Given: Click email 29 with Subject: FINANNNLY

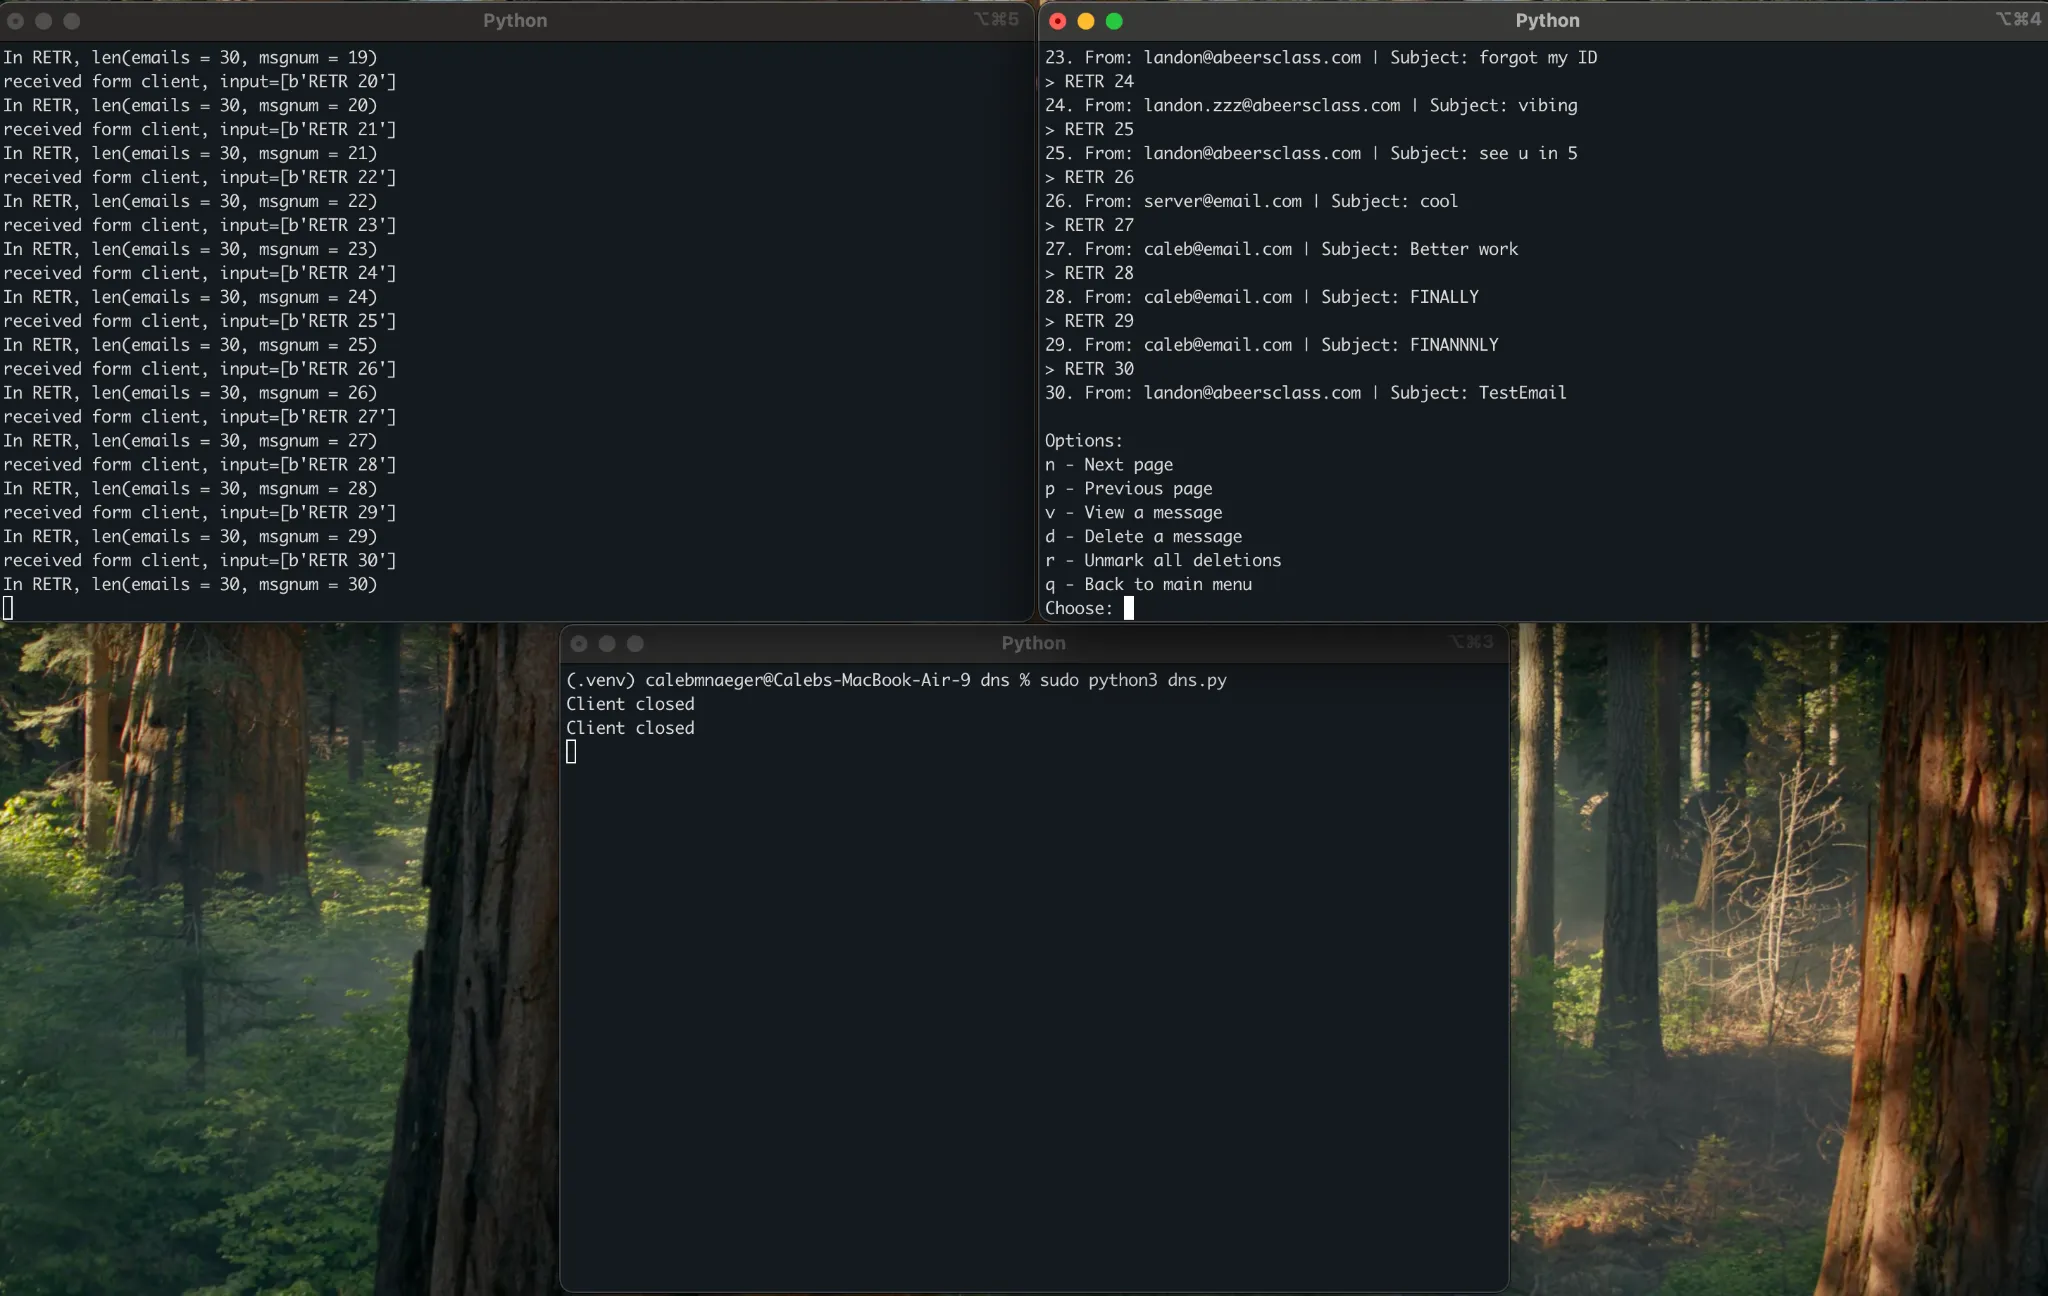Looking at the screenshot, I should (1272, 345).
